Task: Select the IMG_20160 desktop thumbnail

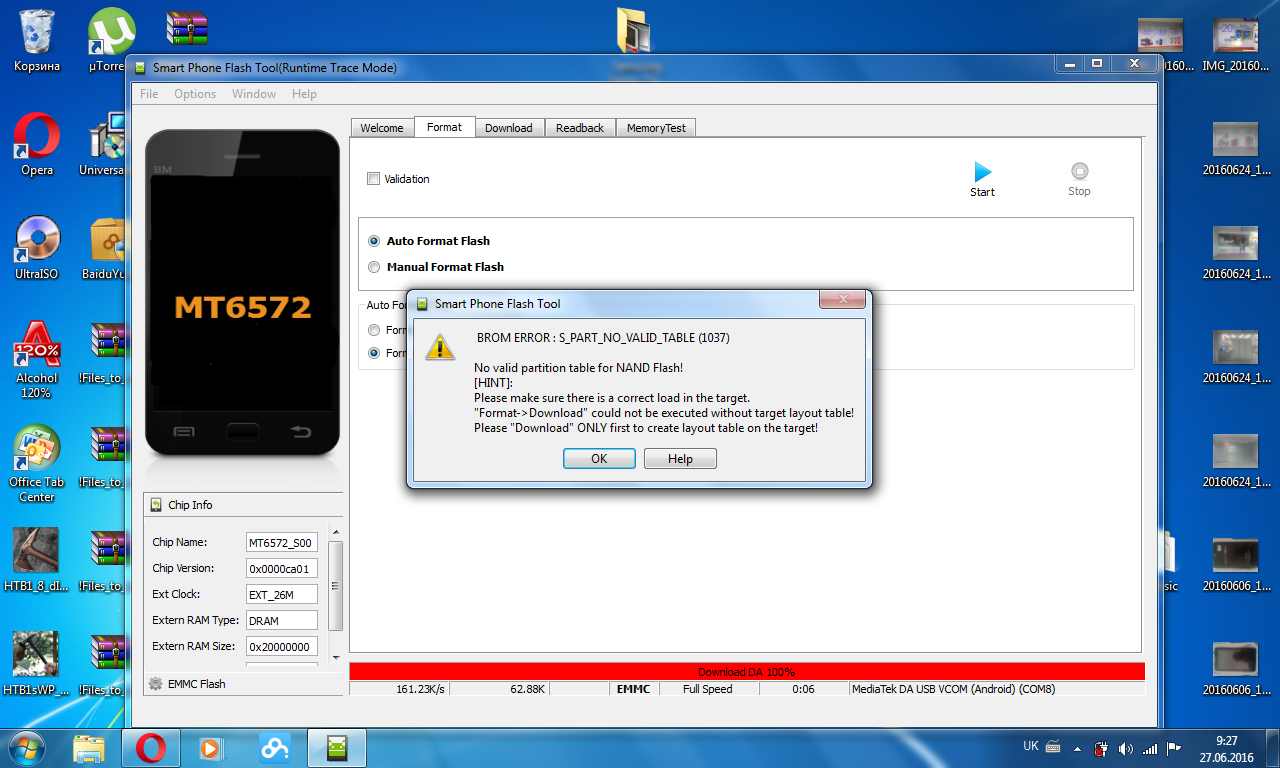Action: coord(1235,44)
